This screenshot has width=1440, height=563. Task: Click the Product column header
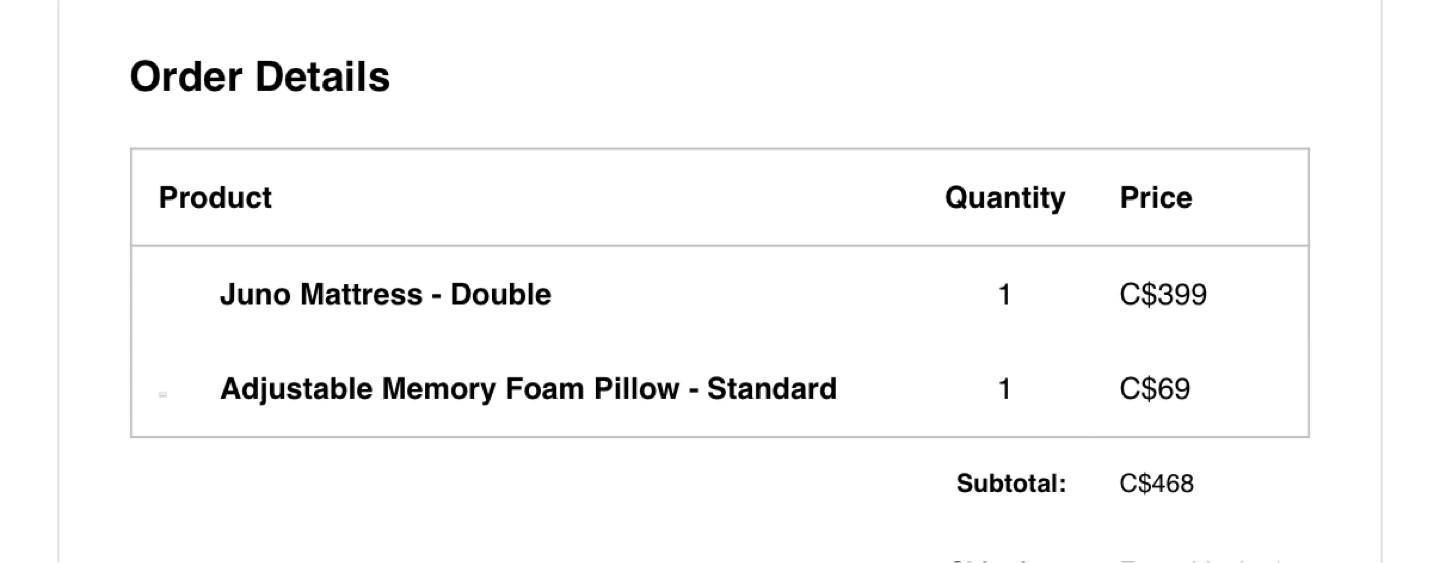pyautogui.click(x=215, y=198)
